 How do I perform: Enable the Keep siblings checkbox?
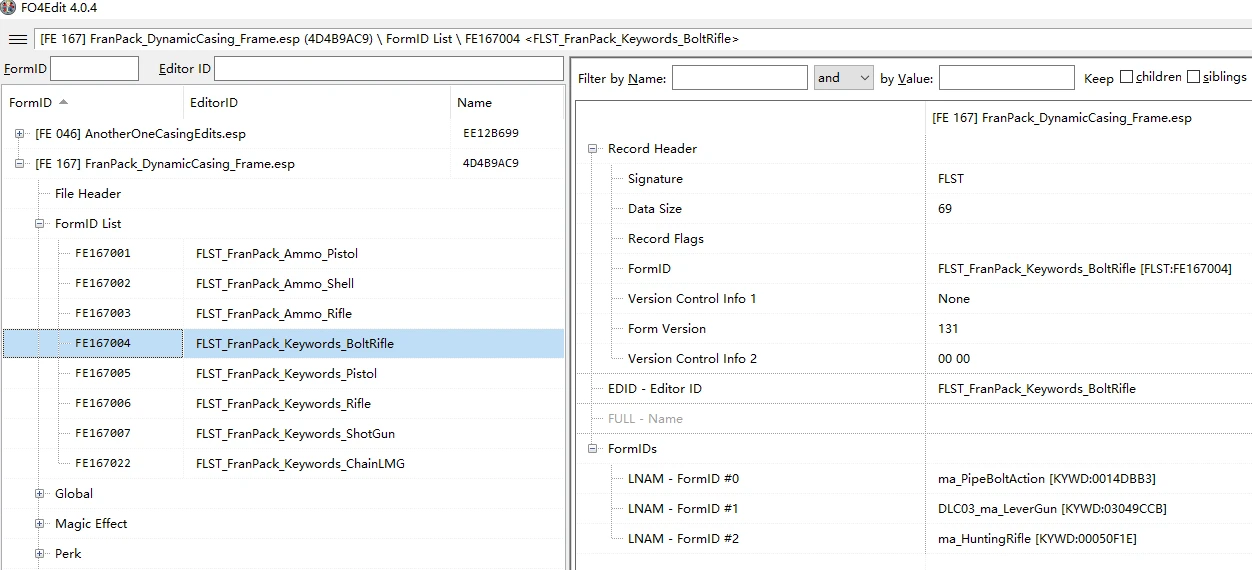coord(1193,77)
